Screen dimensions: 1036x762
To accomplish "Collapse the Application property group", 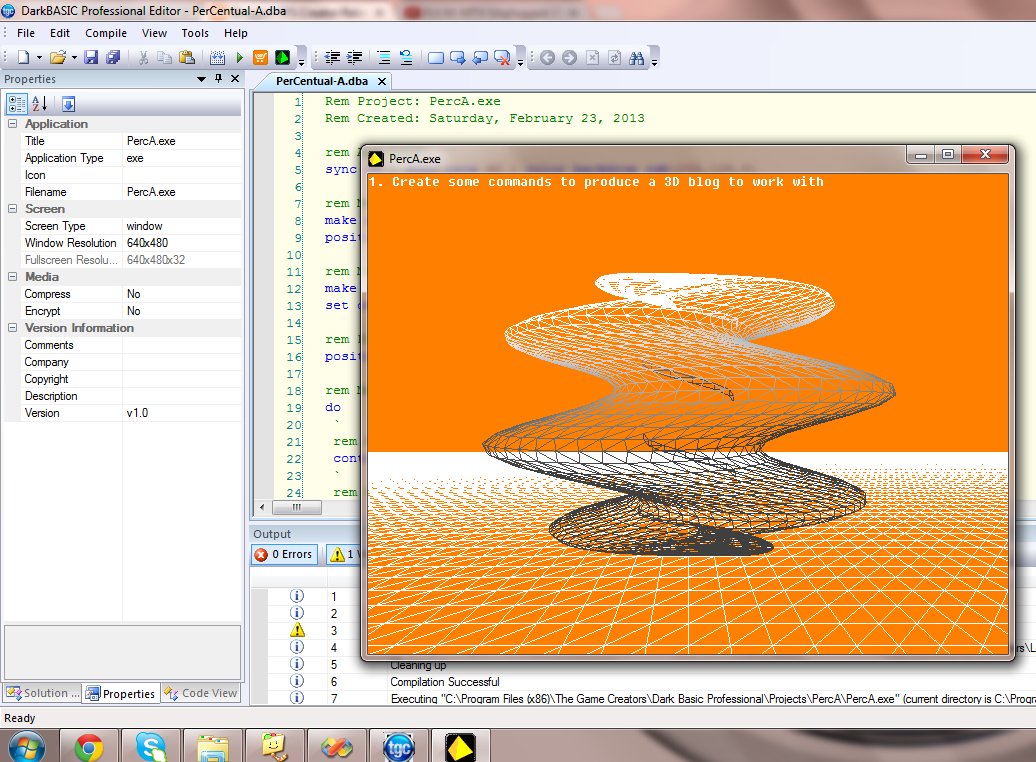I will coord(12,124).
